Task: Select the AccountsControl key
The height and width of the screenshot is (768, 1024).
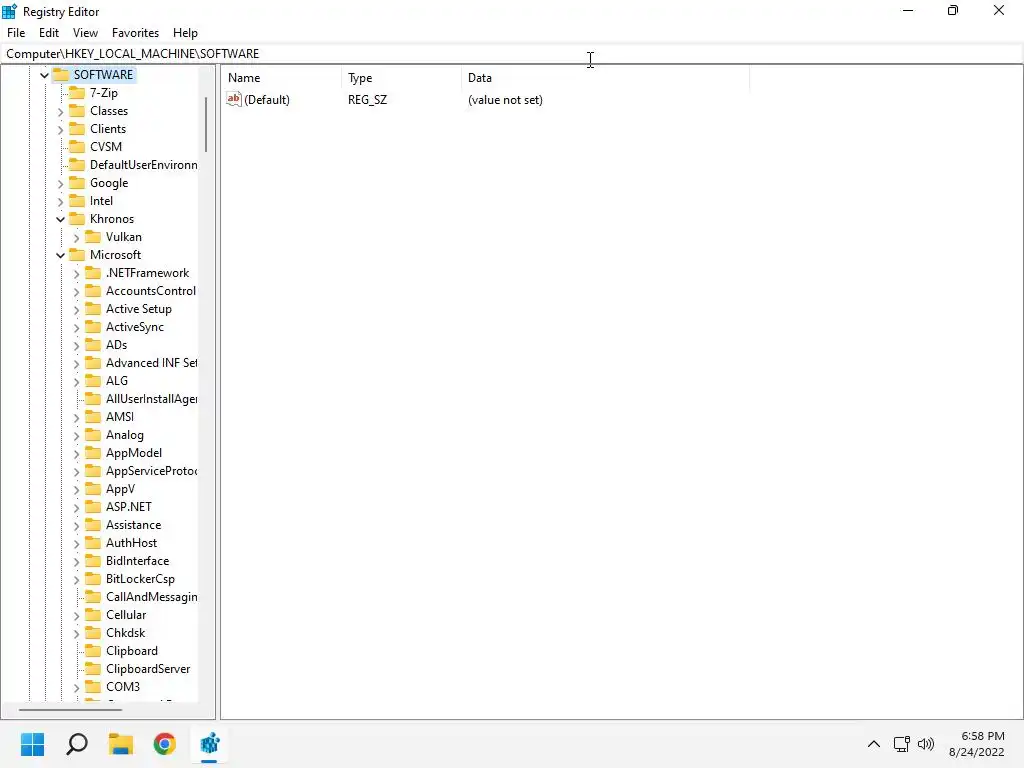Action: click(151, 291)
